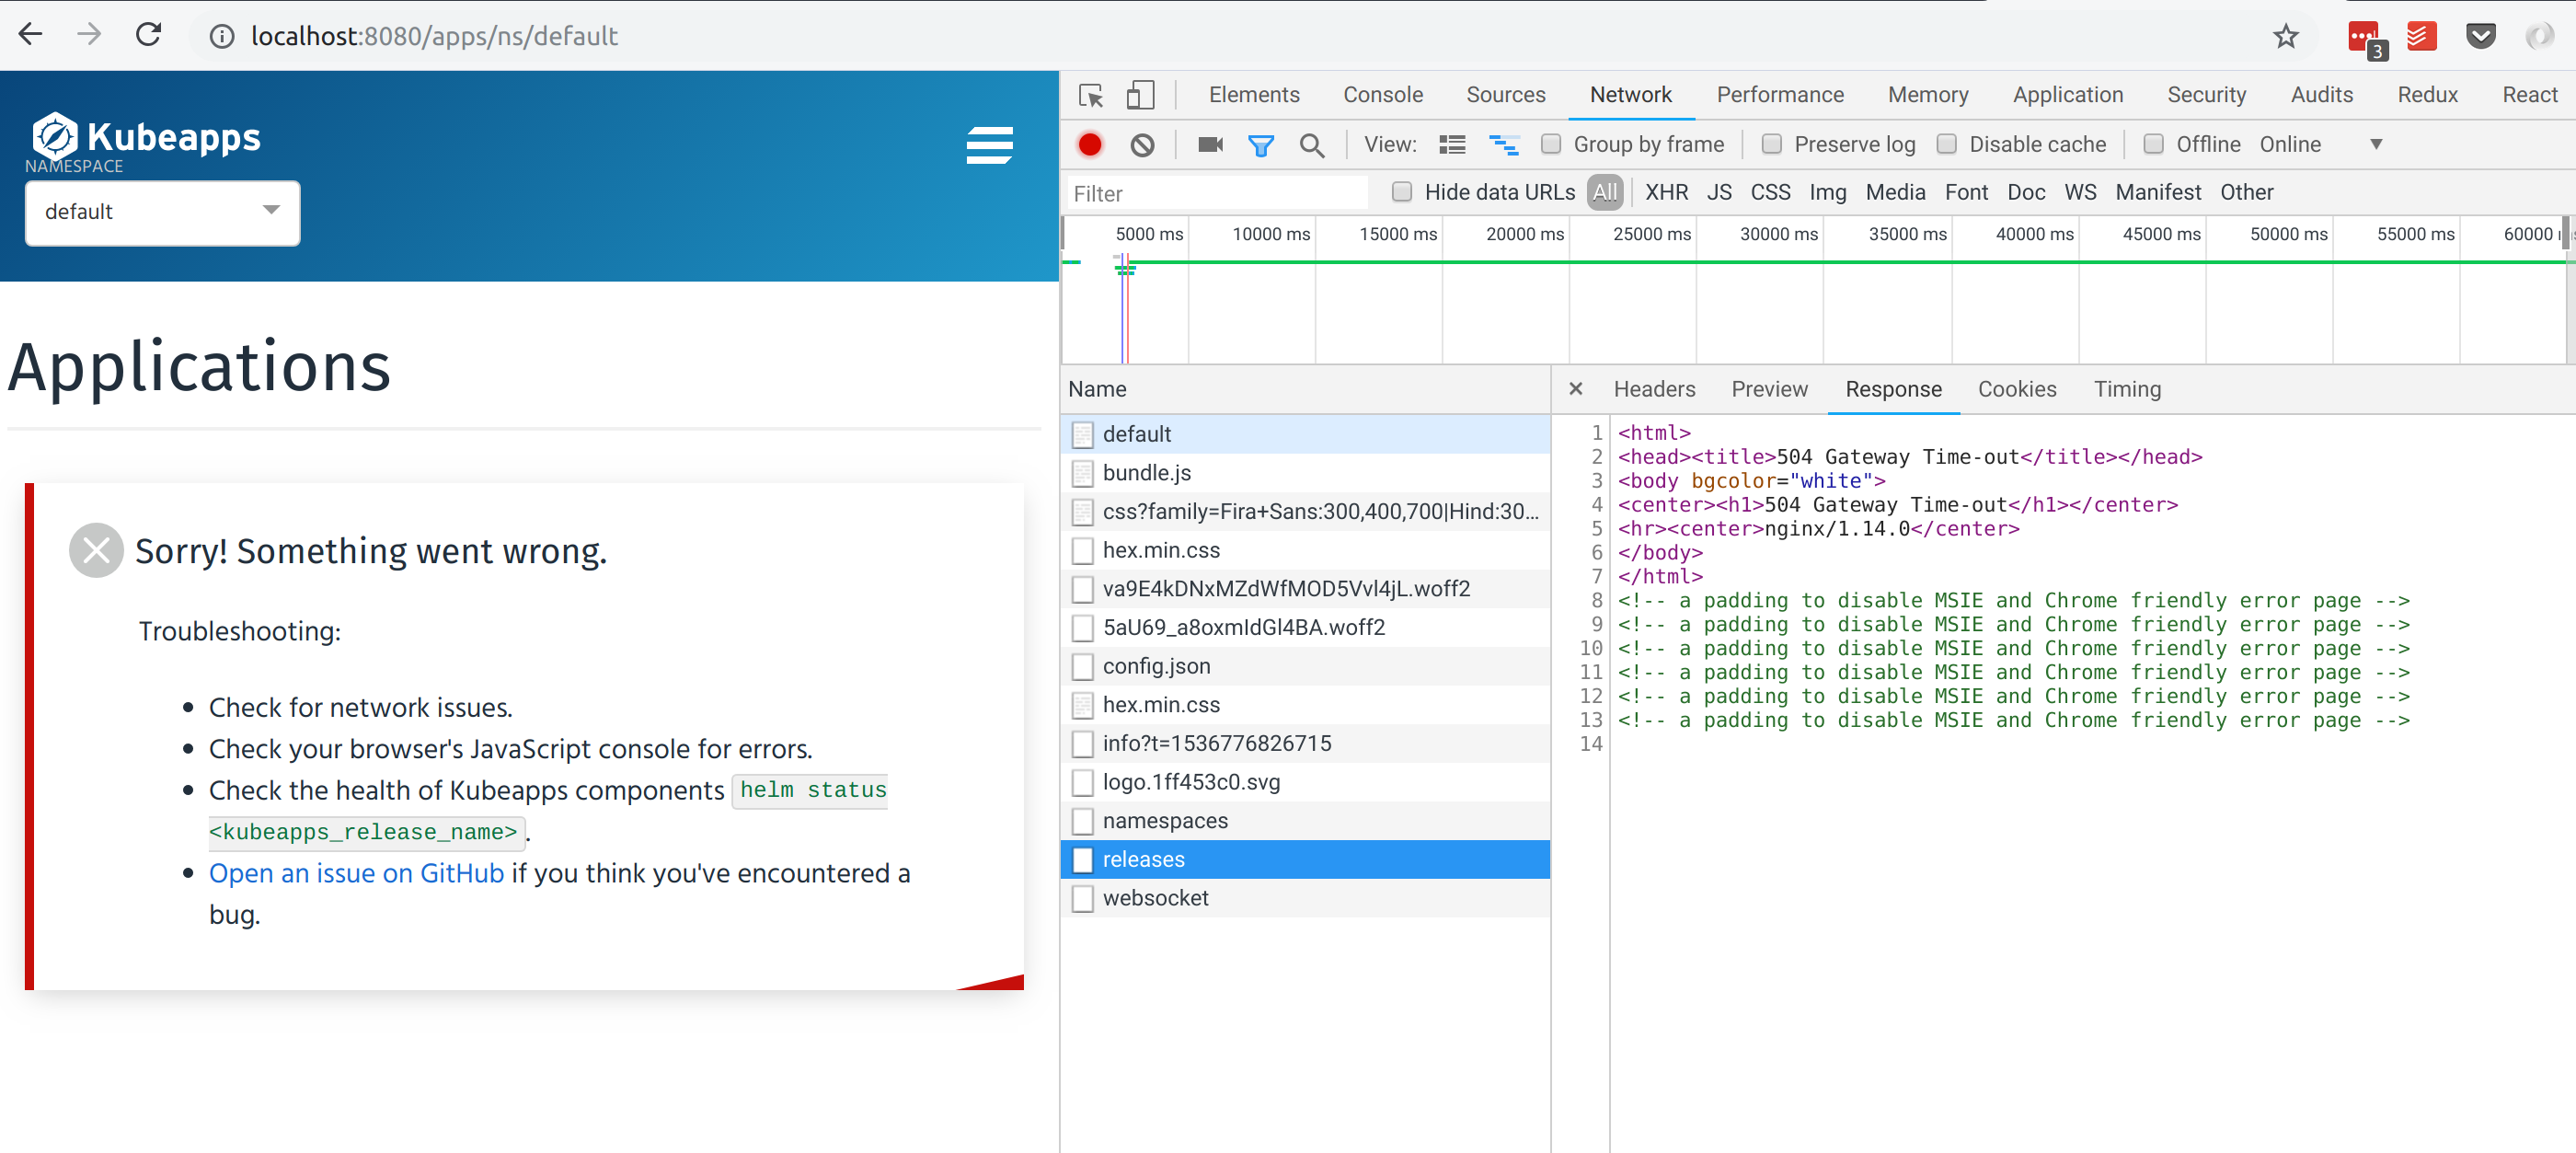Toggle the device toolbar

pos(1140,95)
